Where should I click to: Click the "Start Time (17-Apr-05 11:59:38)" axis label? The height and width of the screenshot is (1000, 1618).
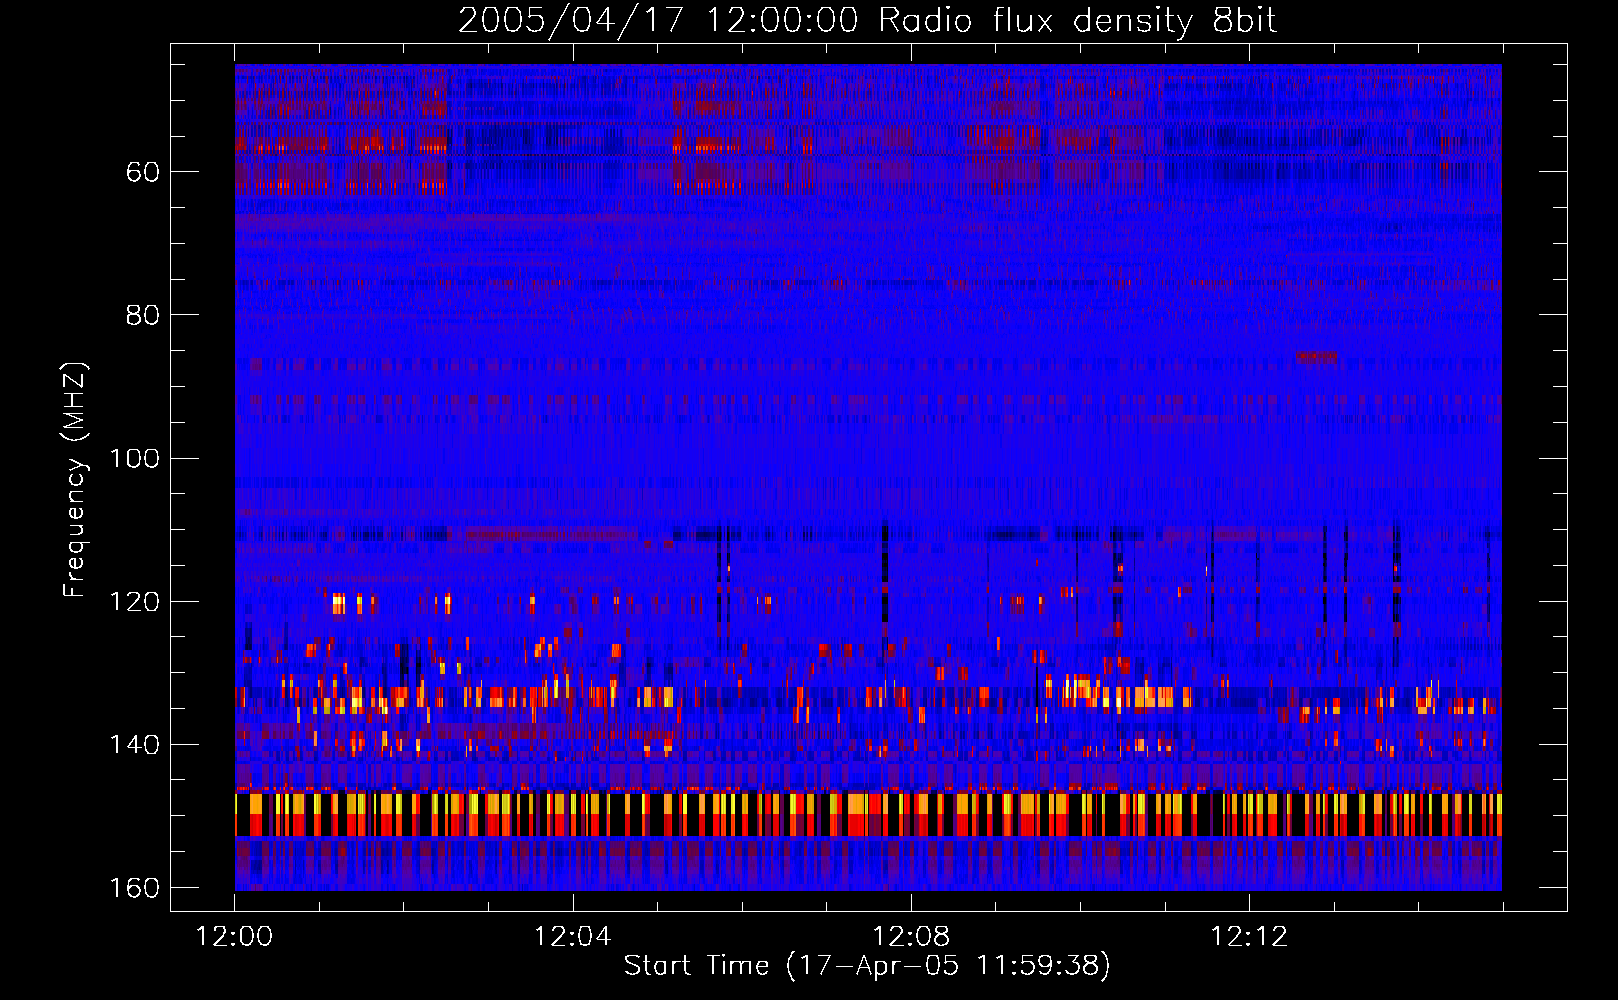click(x=867, y=966)
